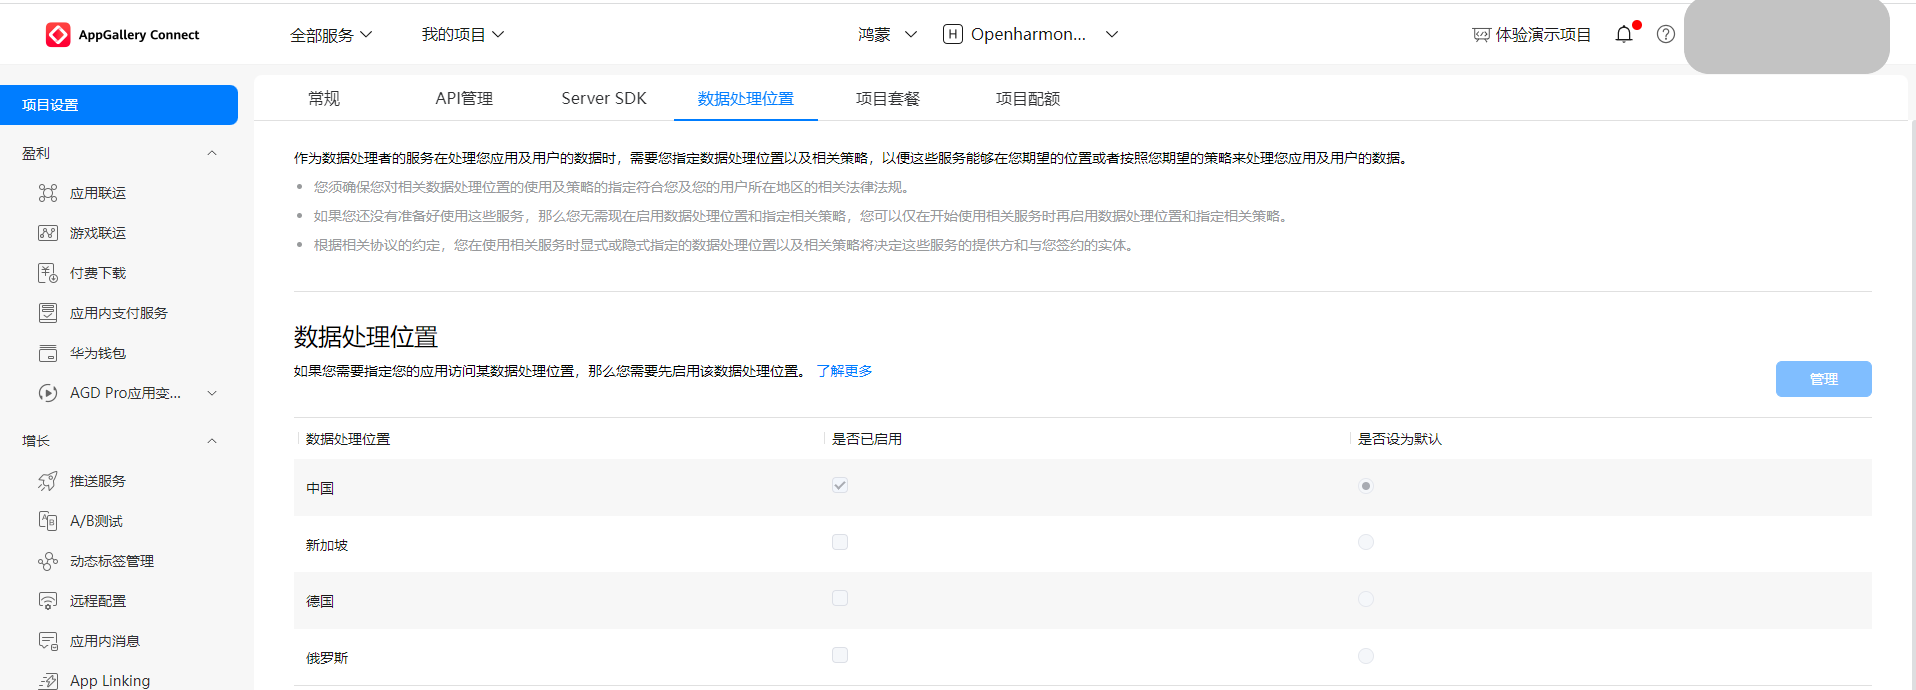Open 远程配置 in the sidebar

coord(98,601)
